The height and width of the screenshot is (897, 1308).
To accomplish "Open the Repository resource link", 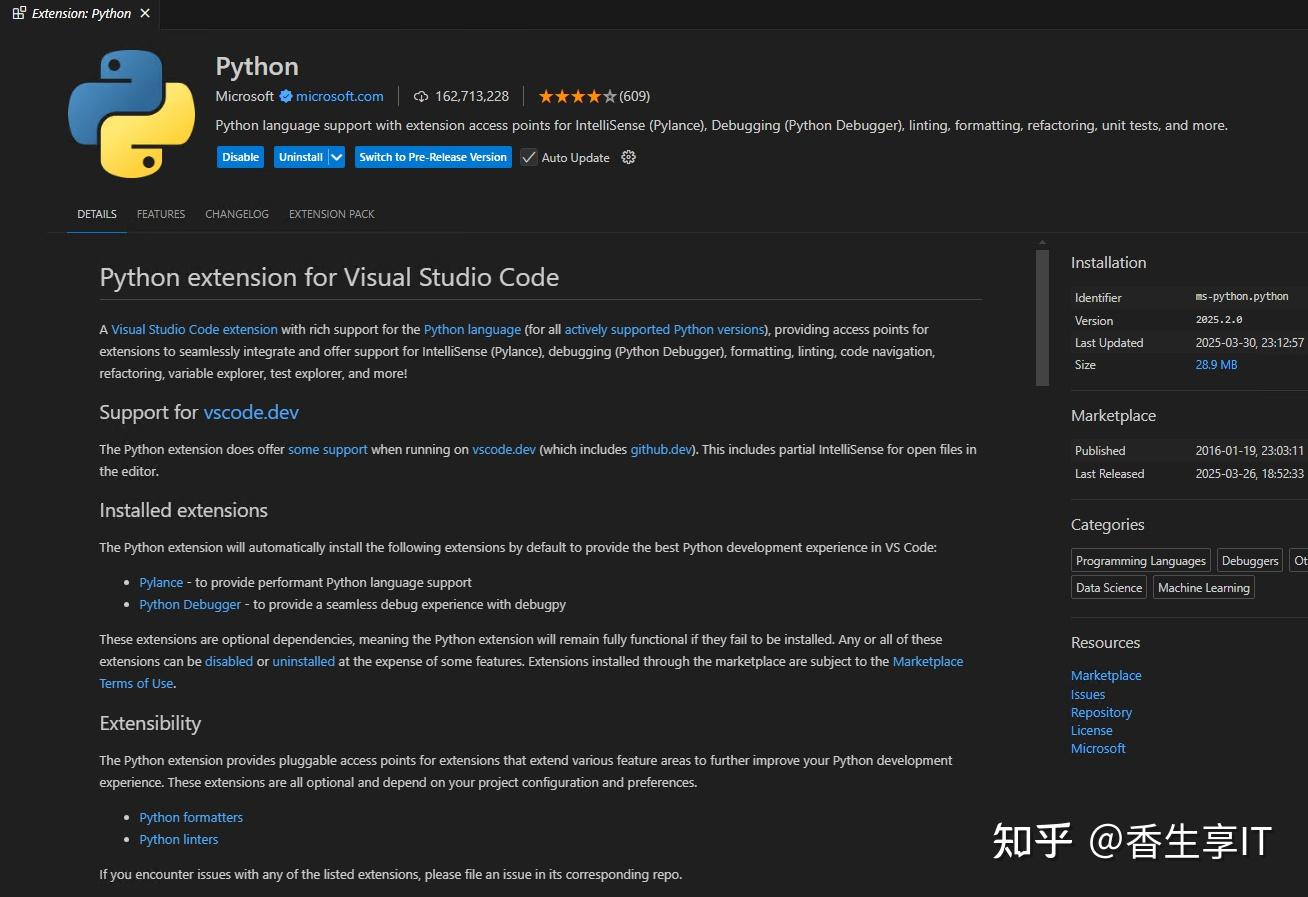I will (x=1101, y=712).
